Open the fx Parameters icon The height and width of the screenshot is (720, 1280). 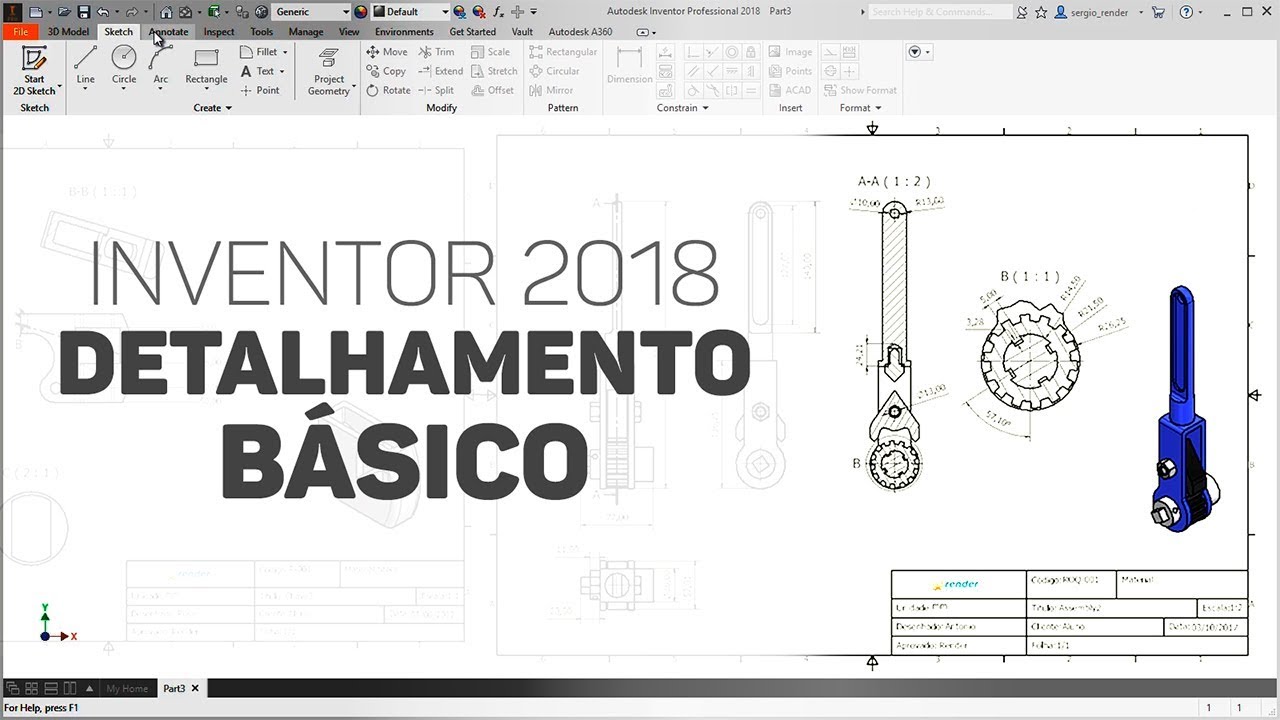[x=498, y=12]
